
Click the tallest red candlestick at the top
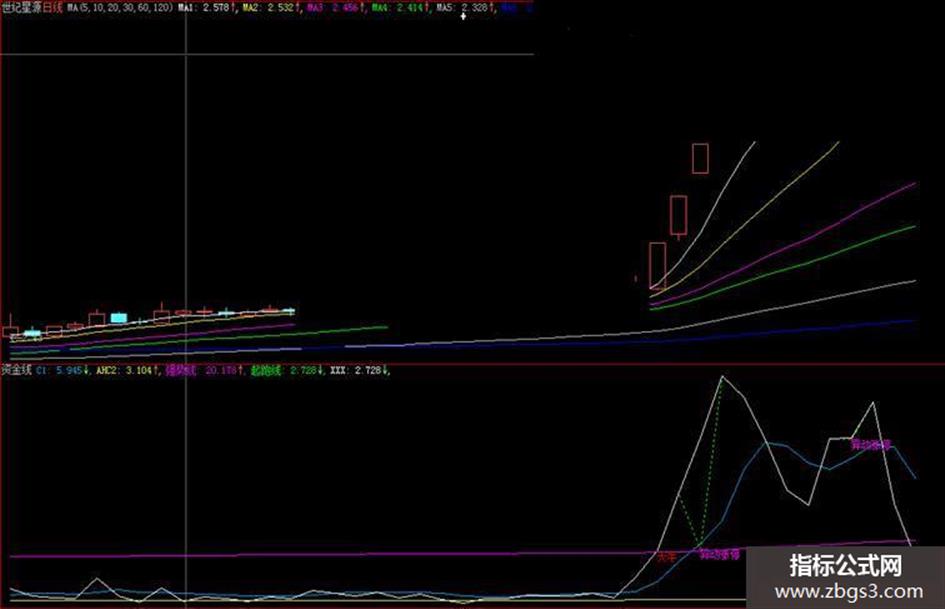pyautogui.click(x=700, y=159)
